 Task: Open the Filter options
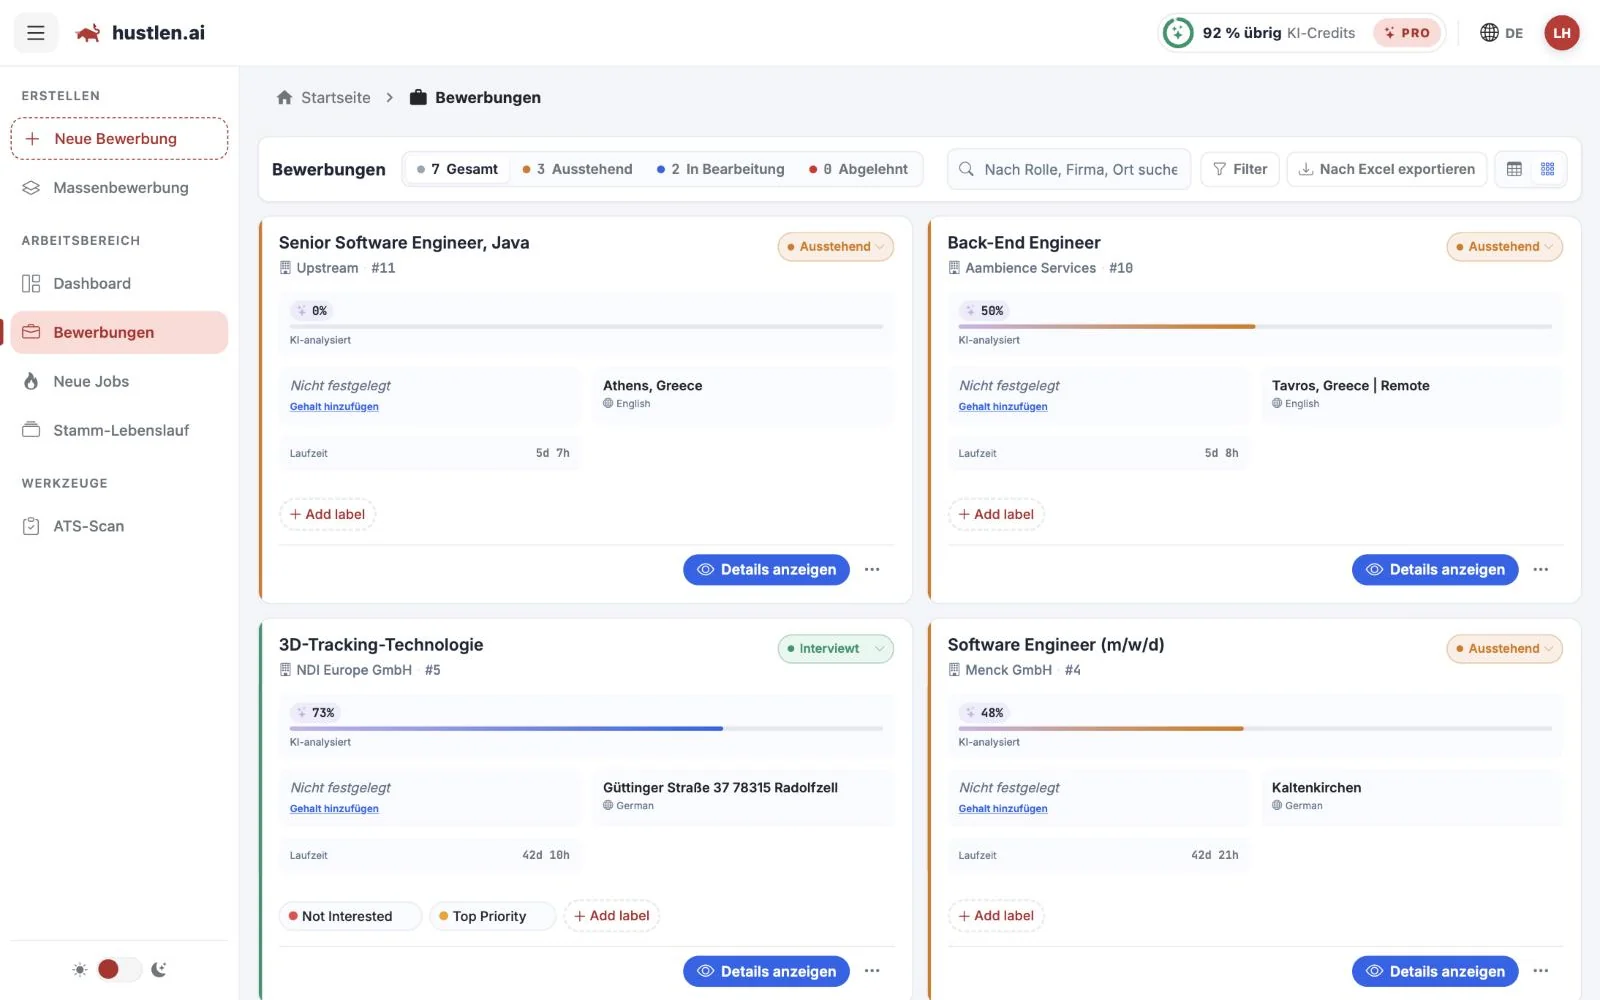click(x=1240, y=169)
